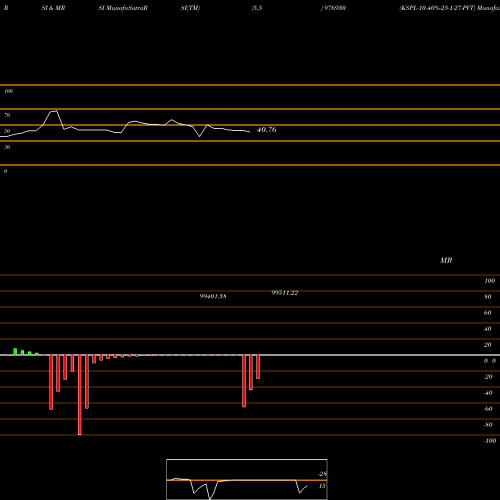Click the MR axis label 80

point(488,297)
